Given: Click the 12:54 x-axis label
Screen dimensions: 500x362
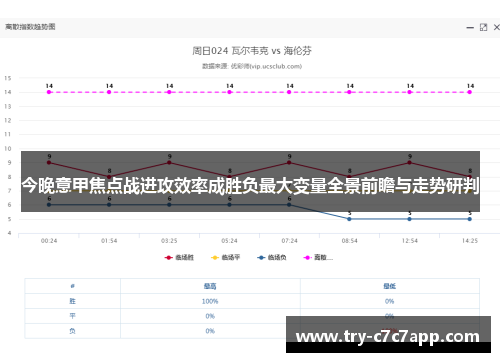Looking at the screenshot, I should (x=409, y=241).
